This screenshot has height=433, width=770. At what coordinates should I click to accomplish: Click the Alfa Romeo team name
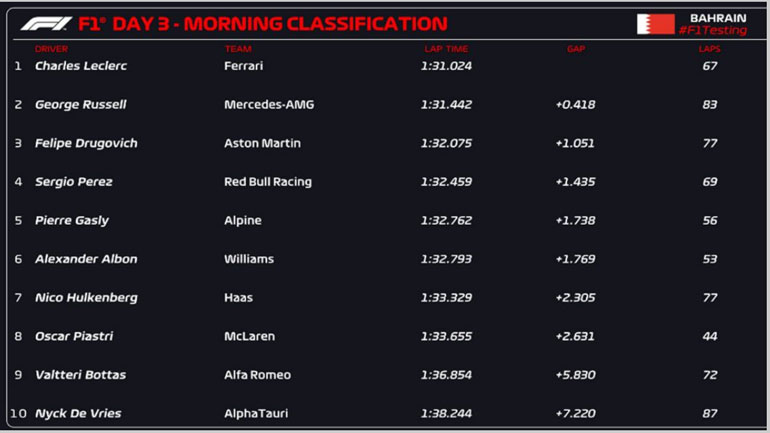coord(257,375)
